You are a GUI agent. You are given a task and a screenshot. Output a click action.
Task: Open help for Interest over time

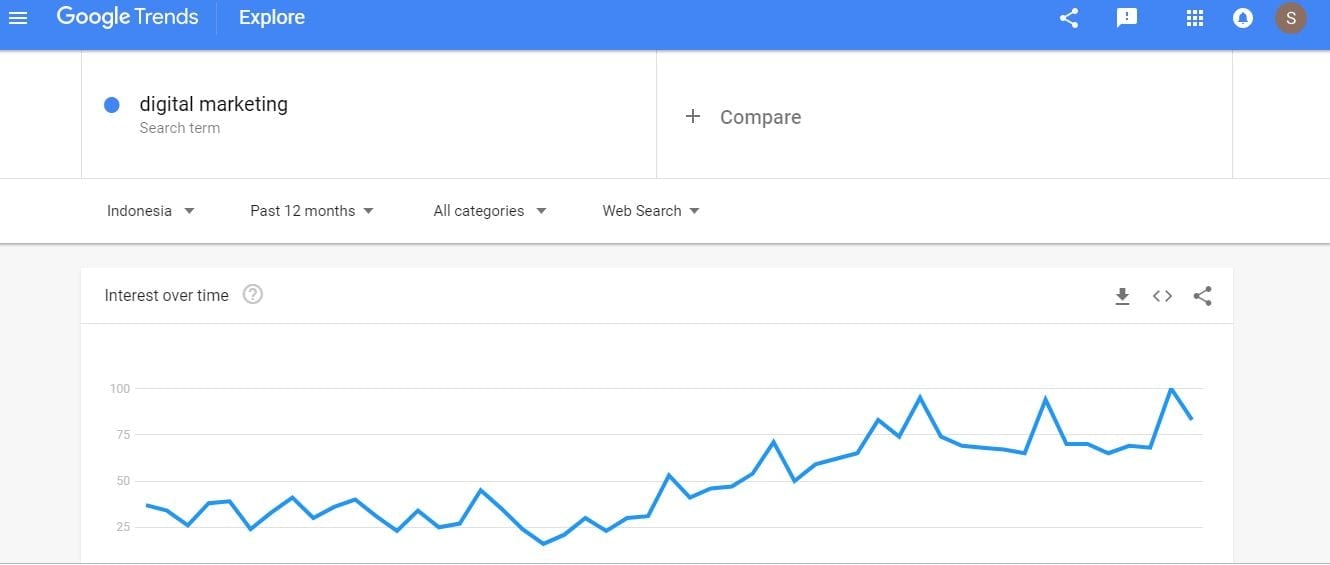pyautogui.click(x=253, y=295)
